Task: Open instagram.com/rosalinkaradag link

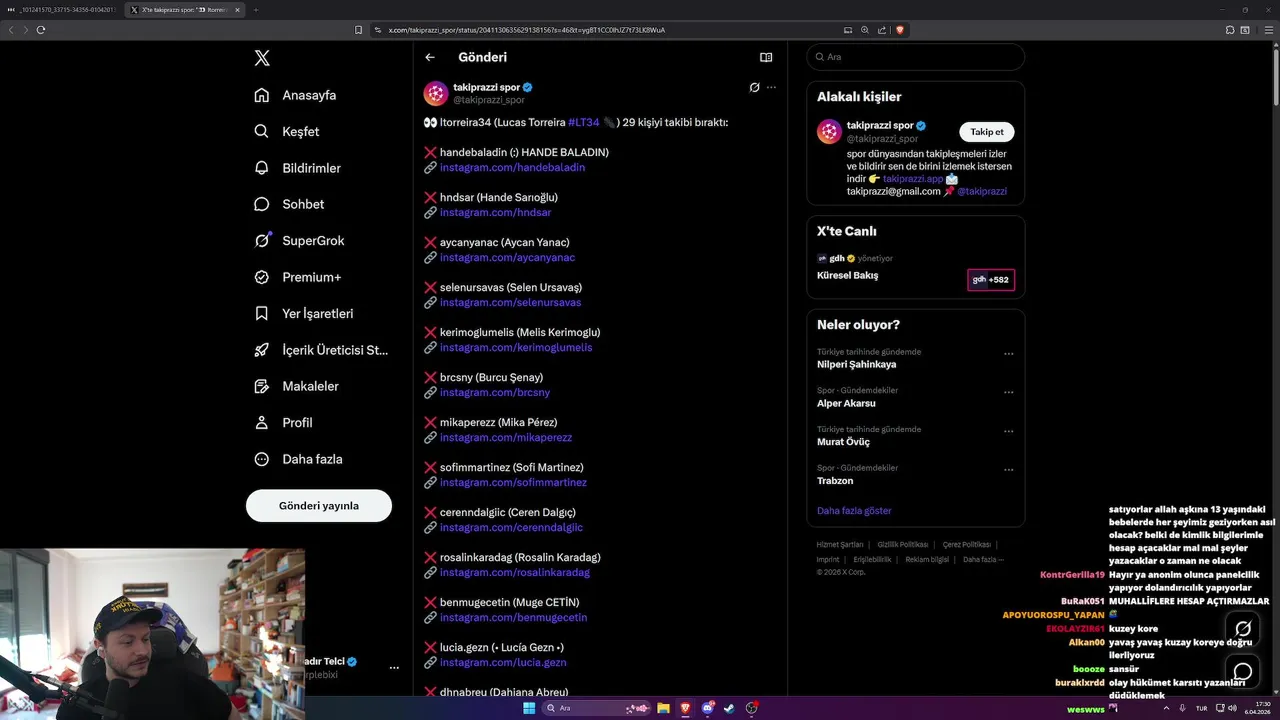Action: pos(515,573)
